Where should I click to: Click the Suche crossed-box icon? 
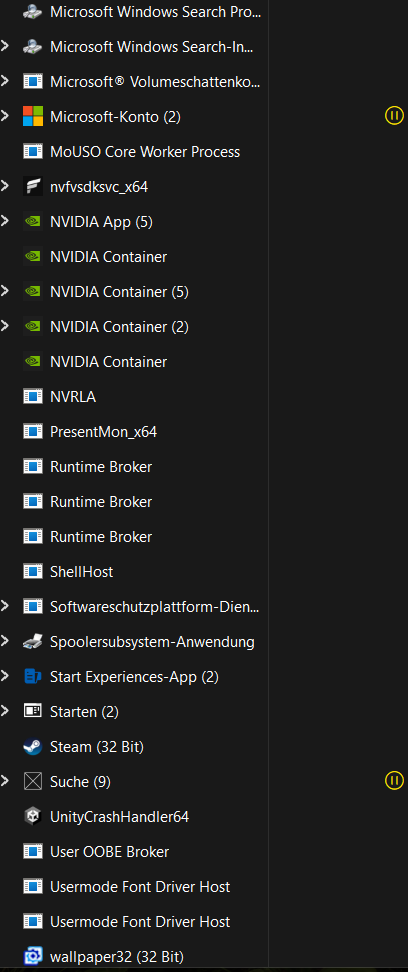[x=32, y=782]
